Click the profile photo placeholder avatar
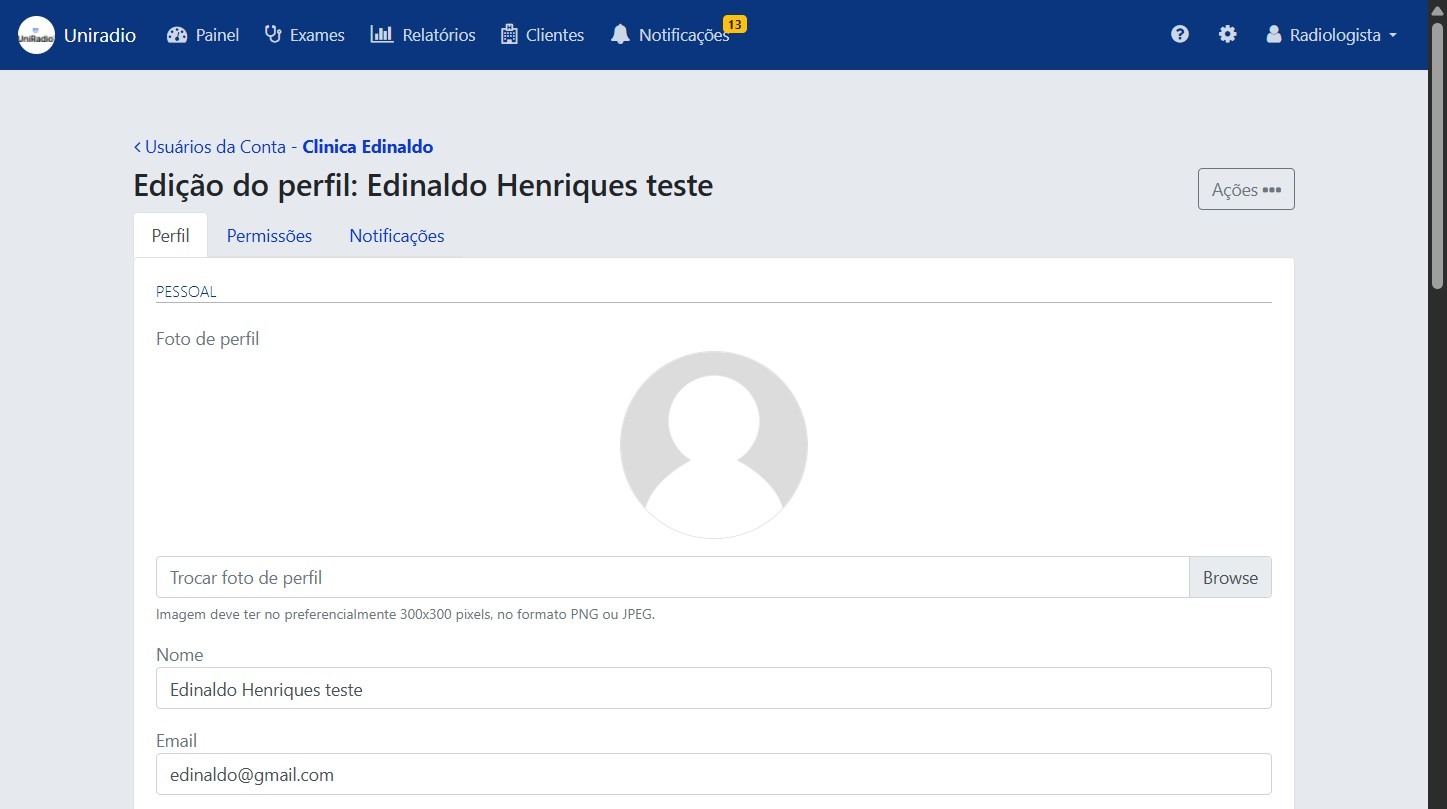The image size is (1447, 809). tap(713, 444)
